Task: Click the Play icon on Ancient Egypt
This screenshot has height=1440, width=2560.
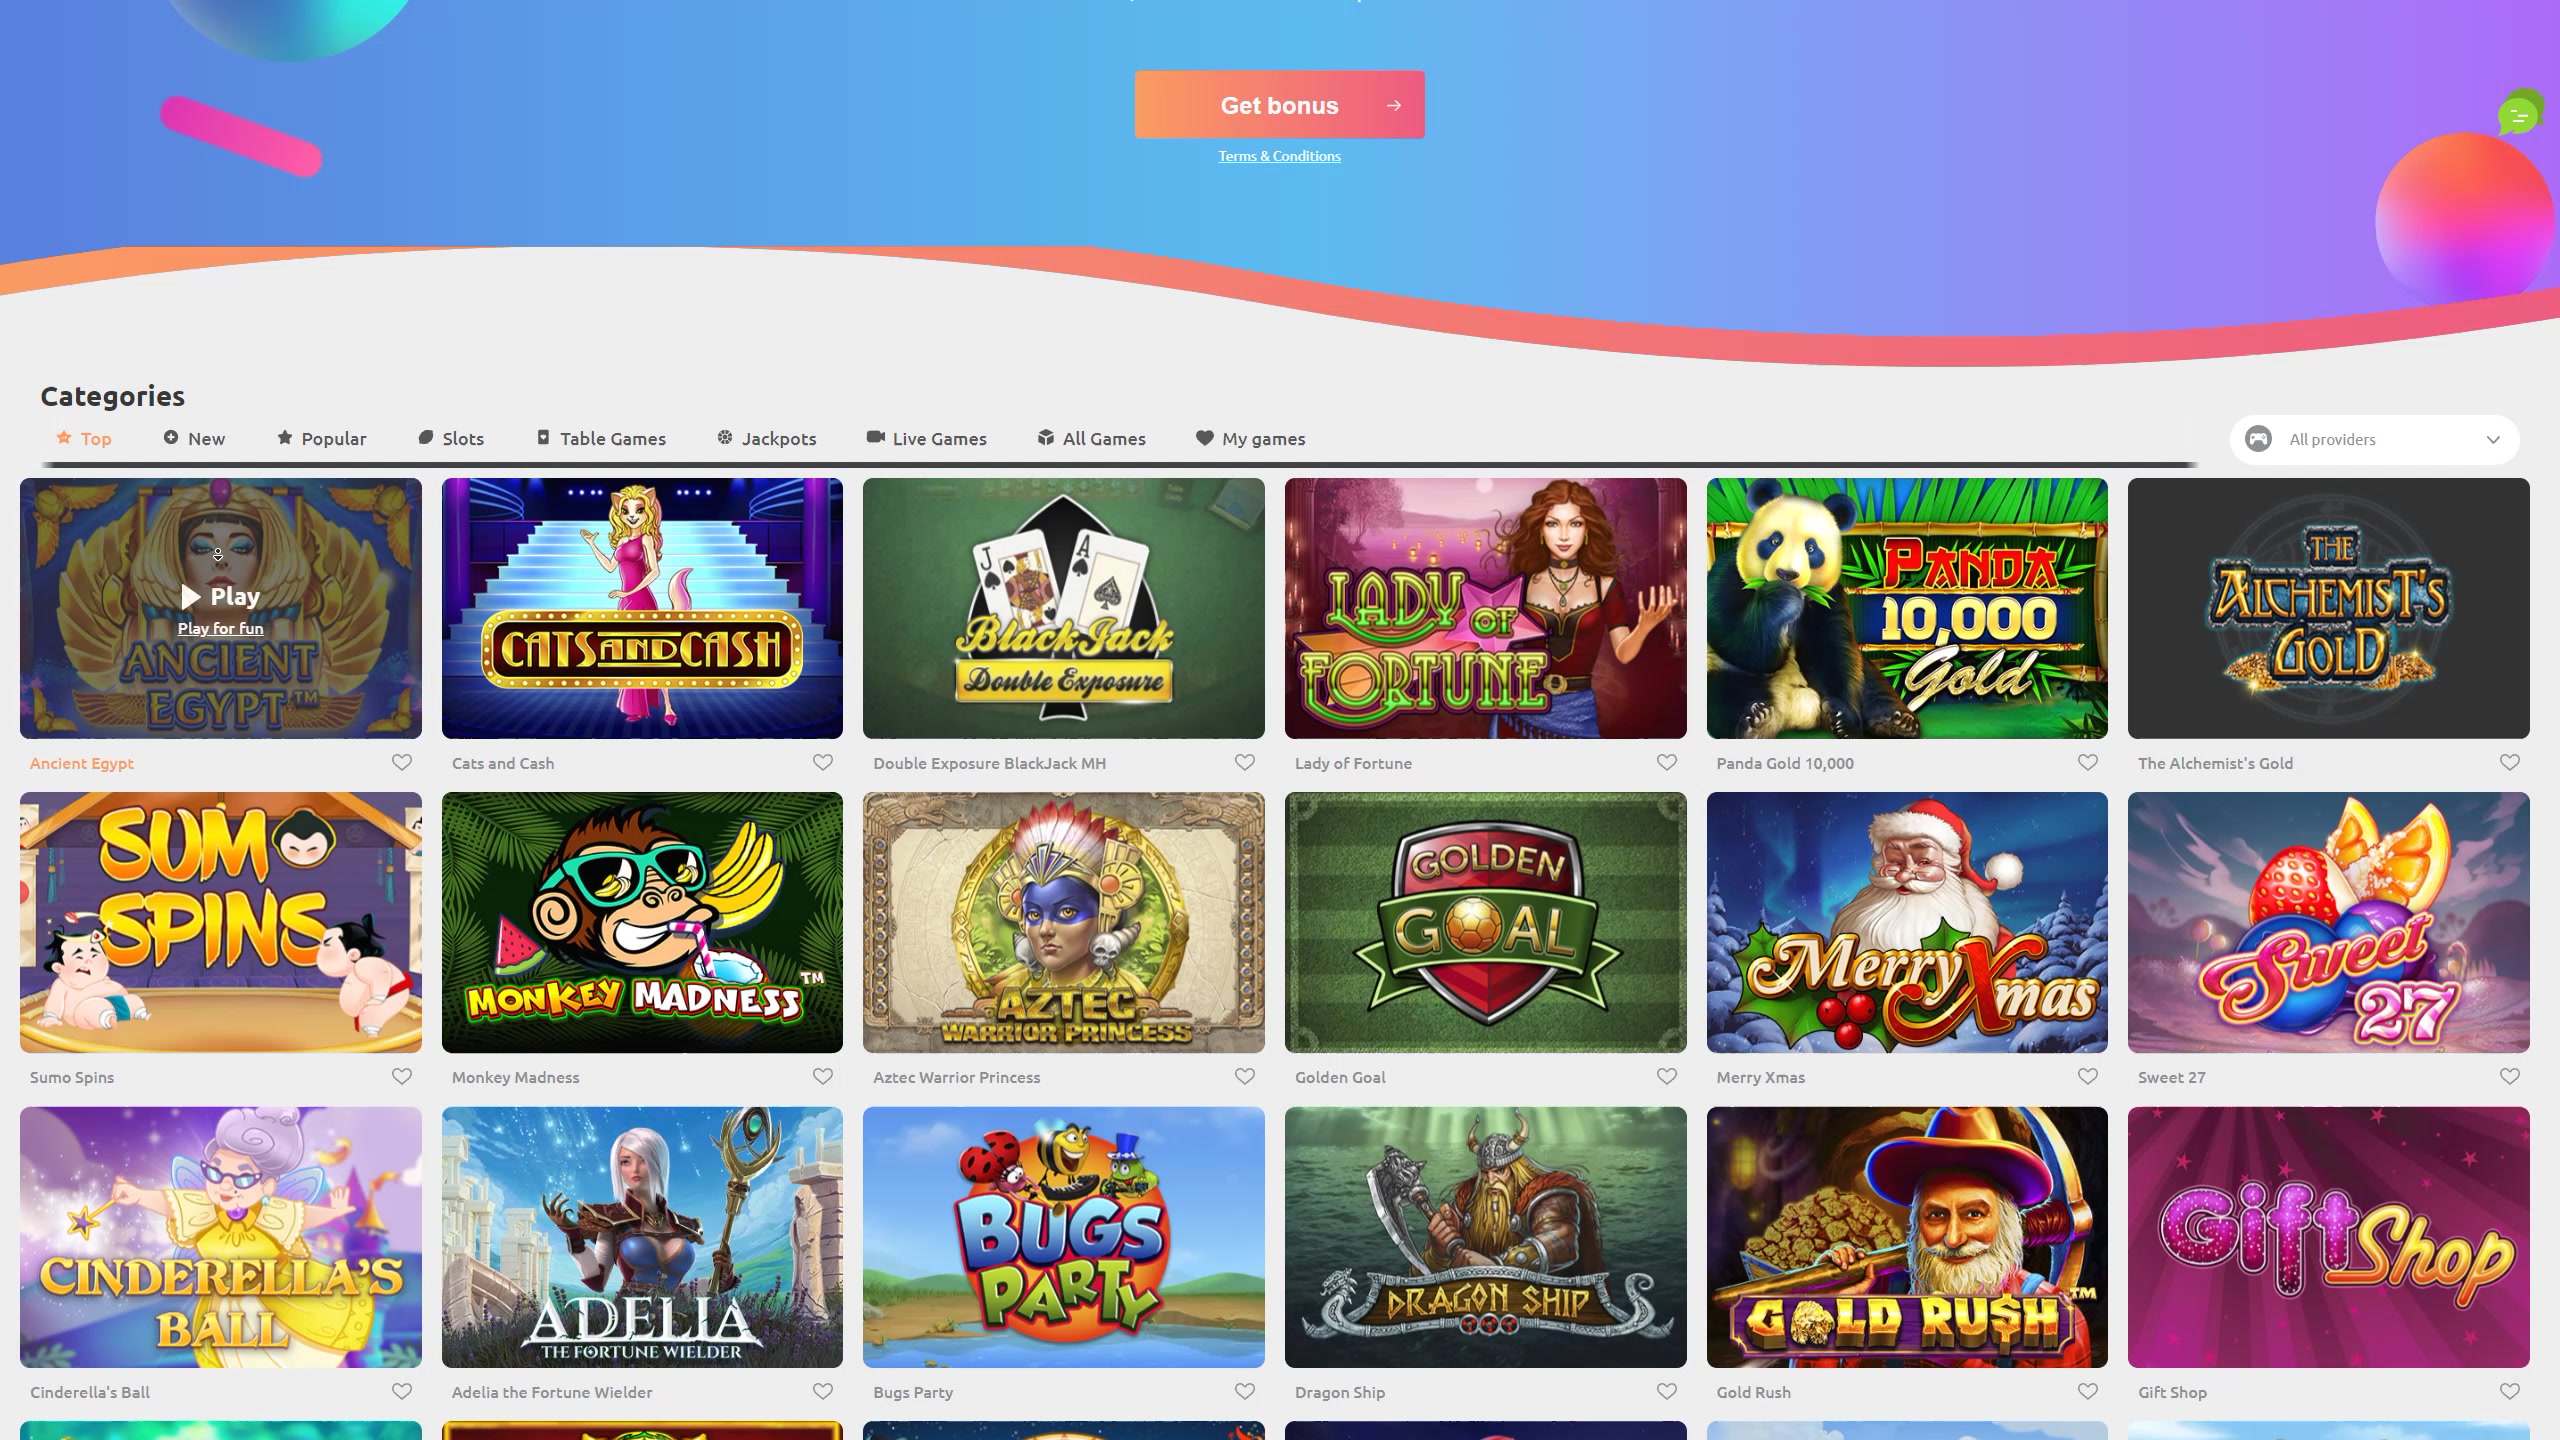Action: tap(190, 597)
